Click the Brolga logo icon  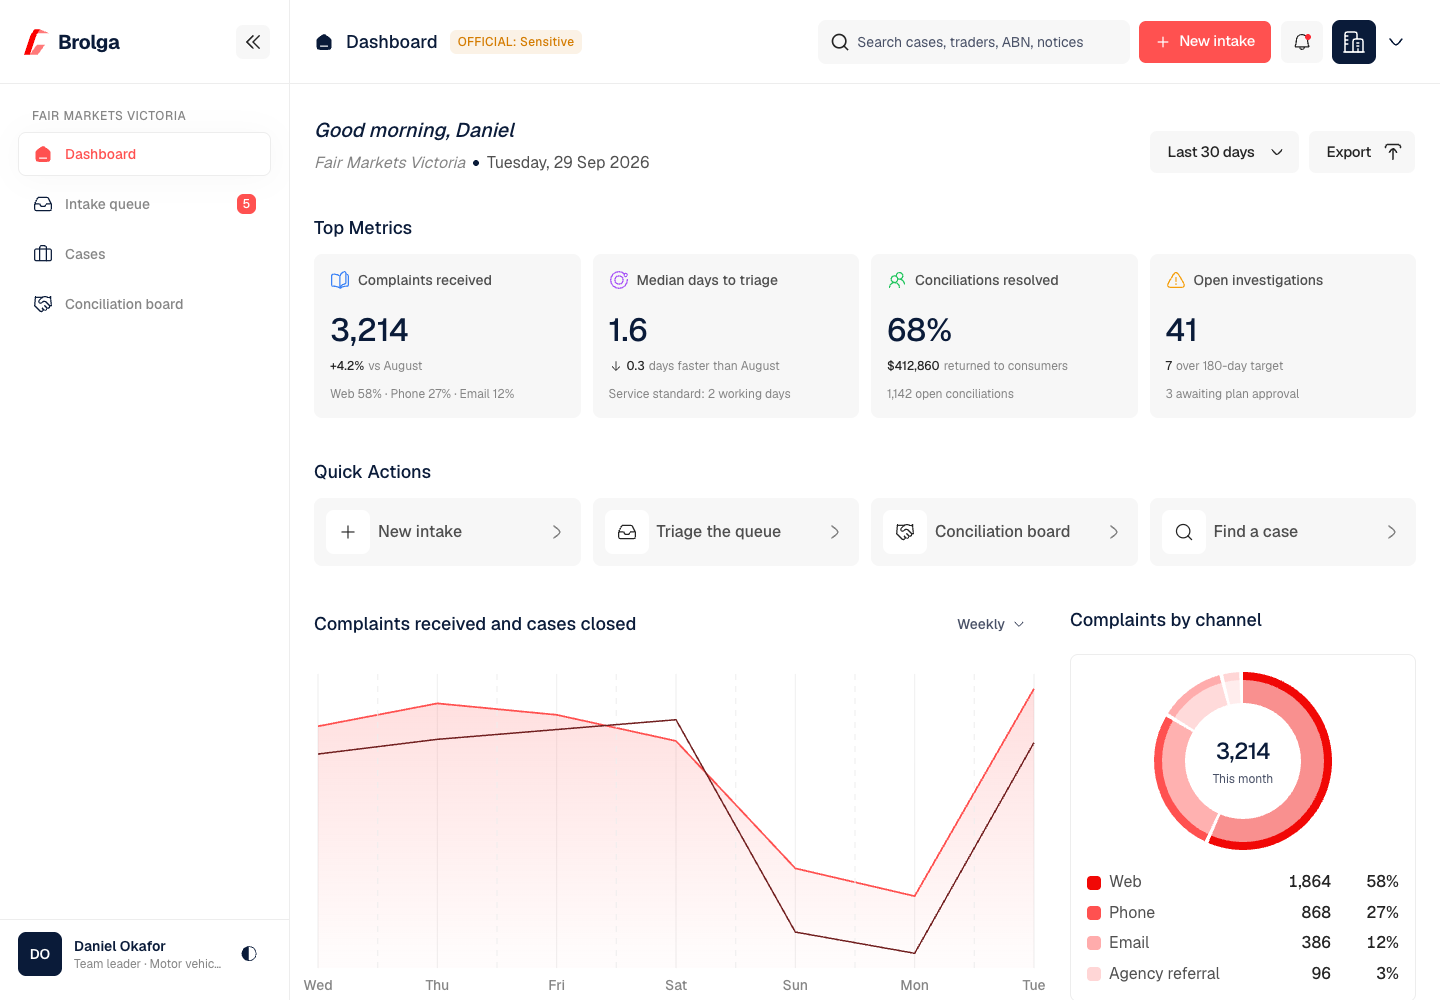pos(36,42)
